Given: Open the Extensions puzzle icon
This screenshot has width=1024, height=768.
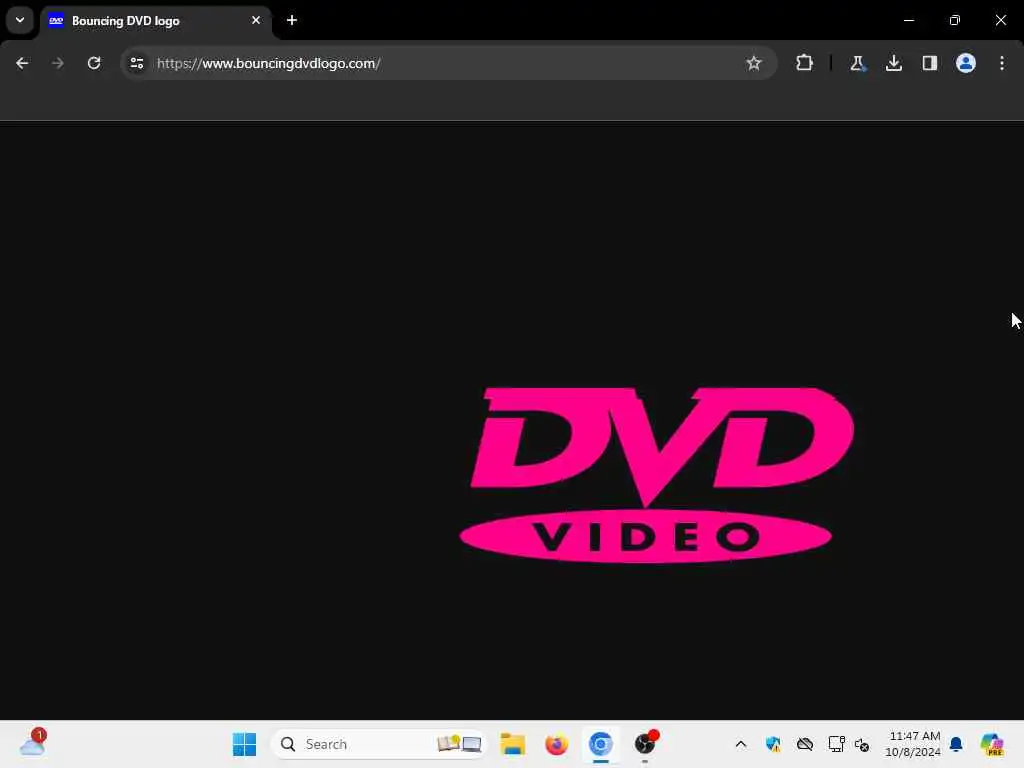Looking at the screenshot, I should (805, 63).
